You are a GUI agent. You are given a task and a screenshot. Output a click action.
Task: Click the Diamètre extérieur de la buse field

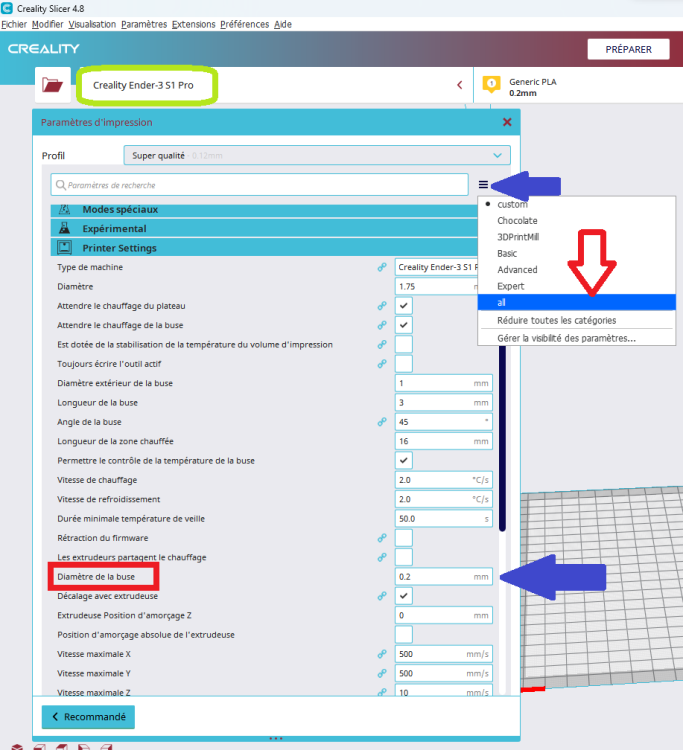click(443, 383)
